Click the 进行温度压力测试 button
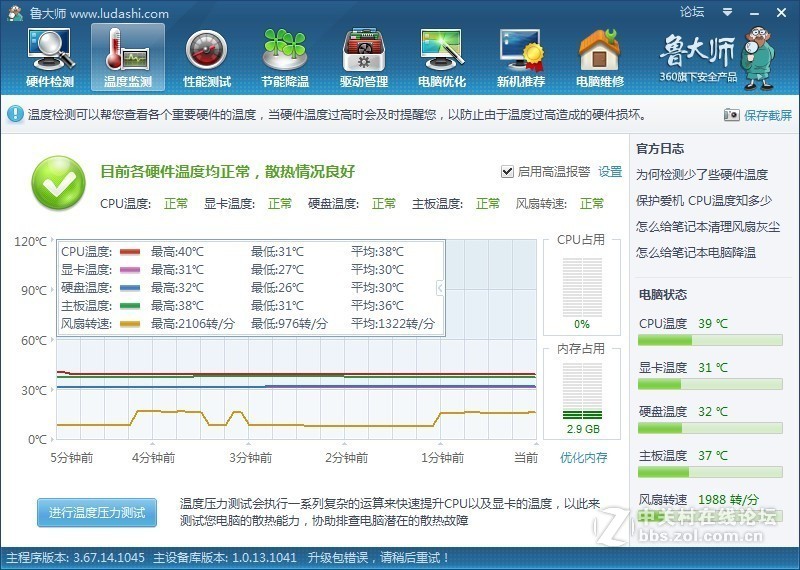This screenshot has height=570, width=800. (x=97, y=512)
